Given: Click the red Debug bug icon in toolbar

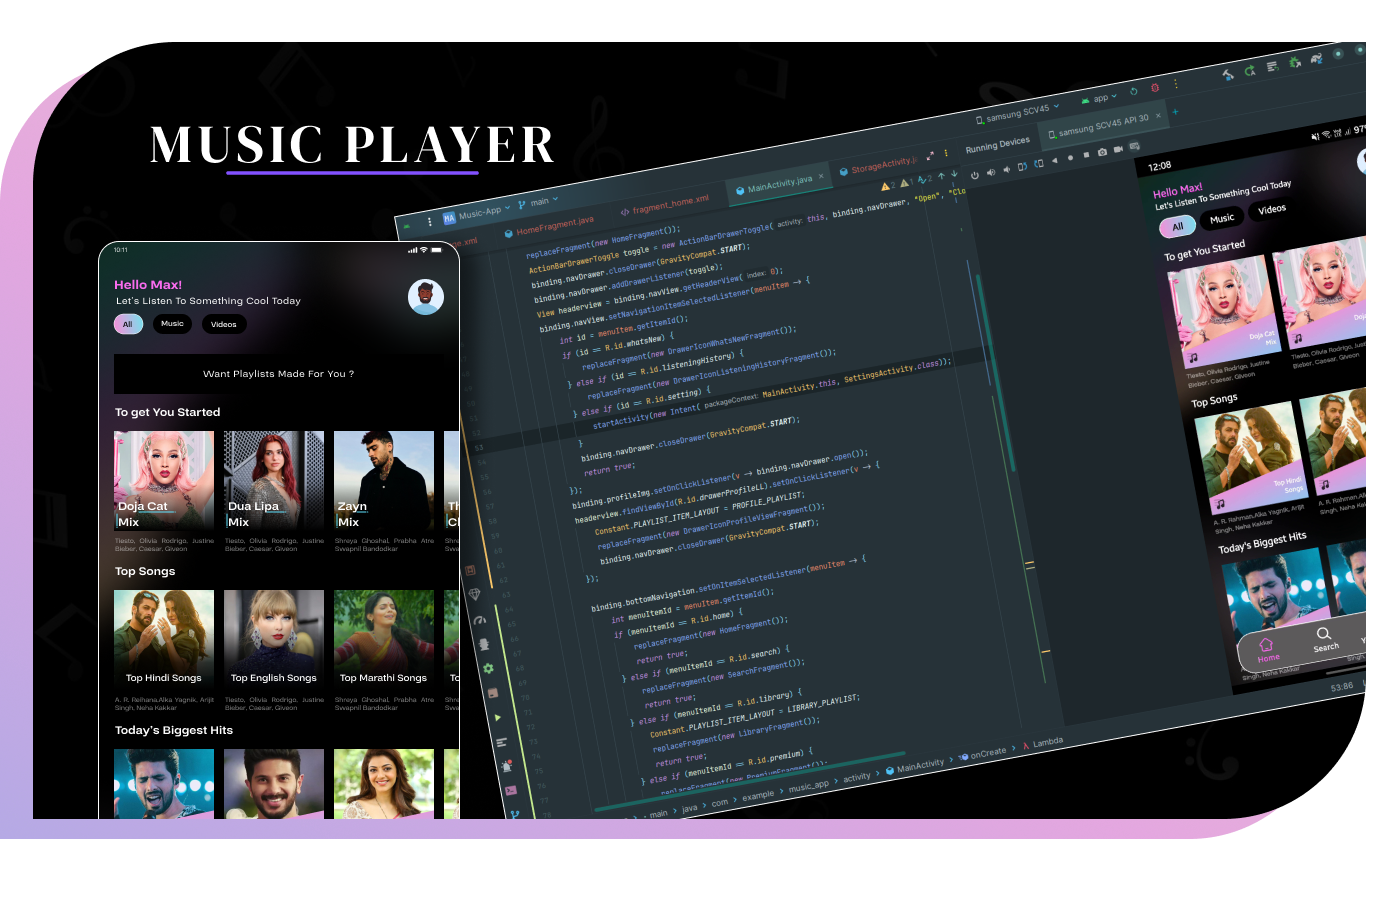Looking at the screenshot, I should point(1154,88).
